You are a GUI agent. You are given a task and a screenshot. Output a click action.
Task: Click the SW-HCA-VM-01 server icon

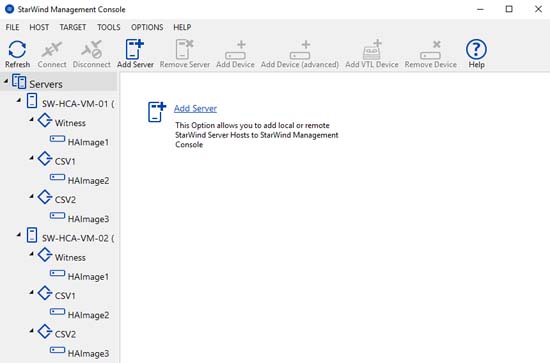(32, 101)
